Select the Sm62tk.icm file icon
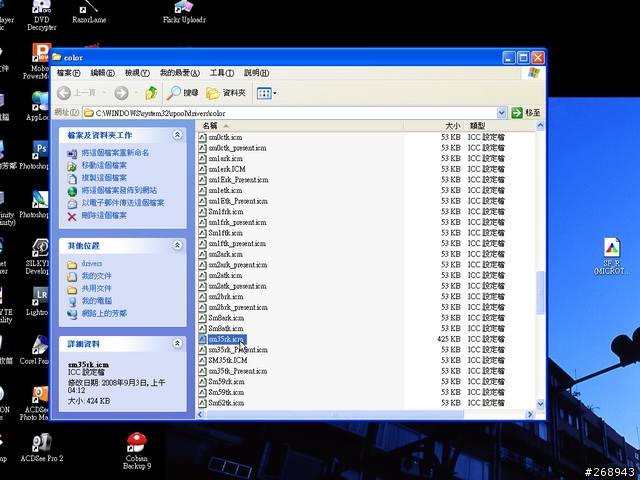The height and width of the screenshot is (480, 640). [x=202, y=403]
